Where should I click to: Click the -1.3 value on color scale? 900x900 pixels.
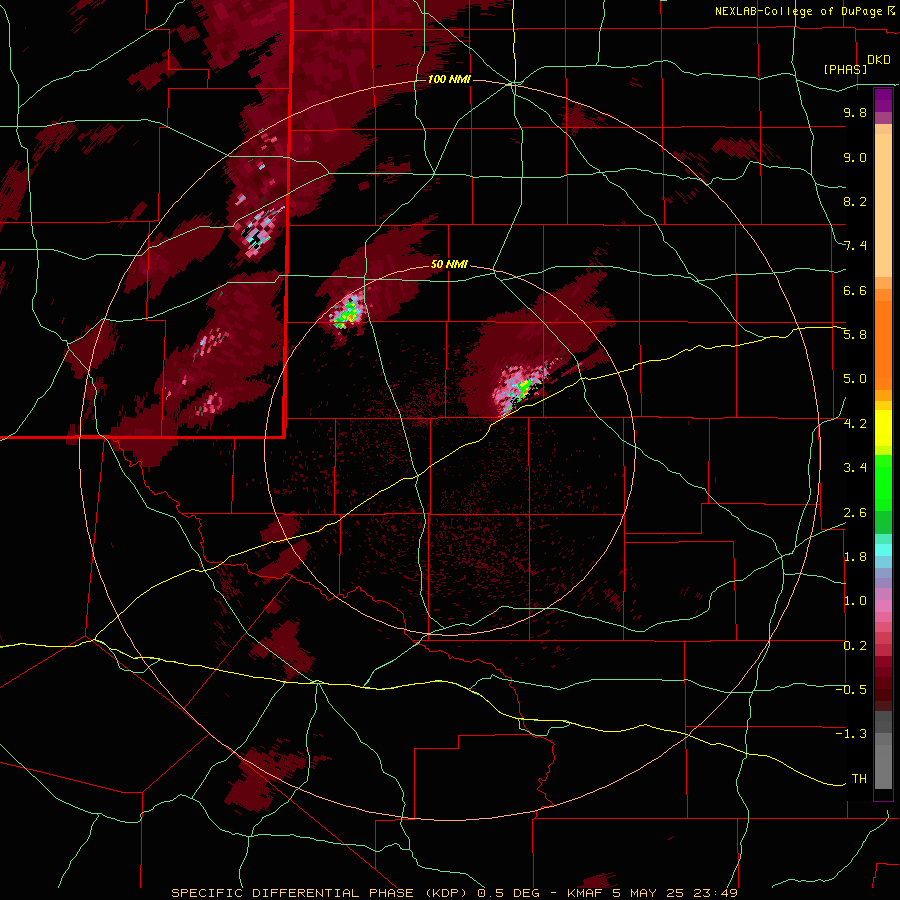click(851, 734)
